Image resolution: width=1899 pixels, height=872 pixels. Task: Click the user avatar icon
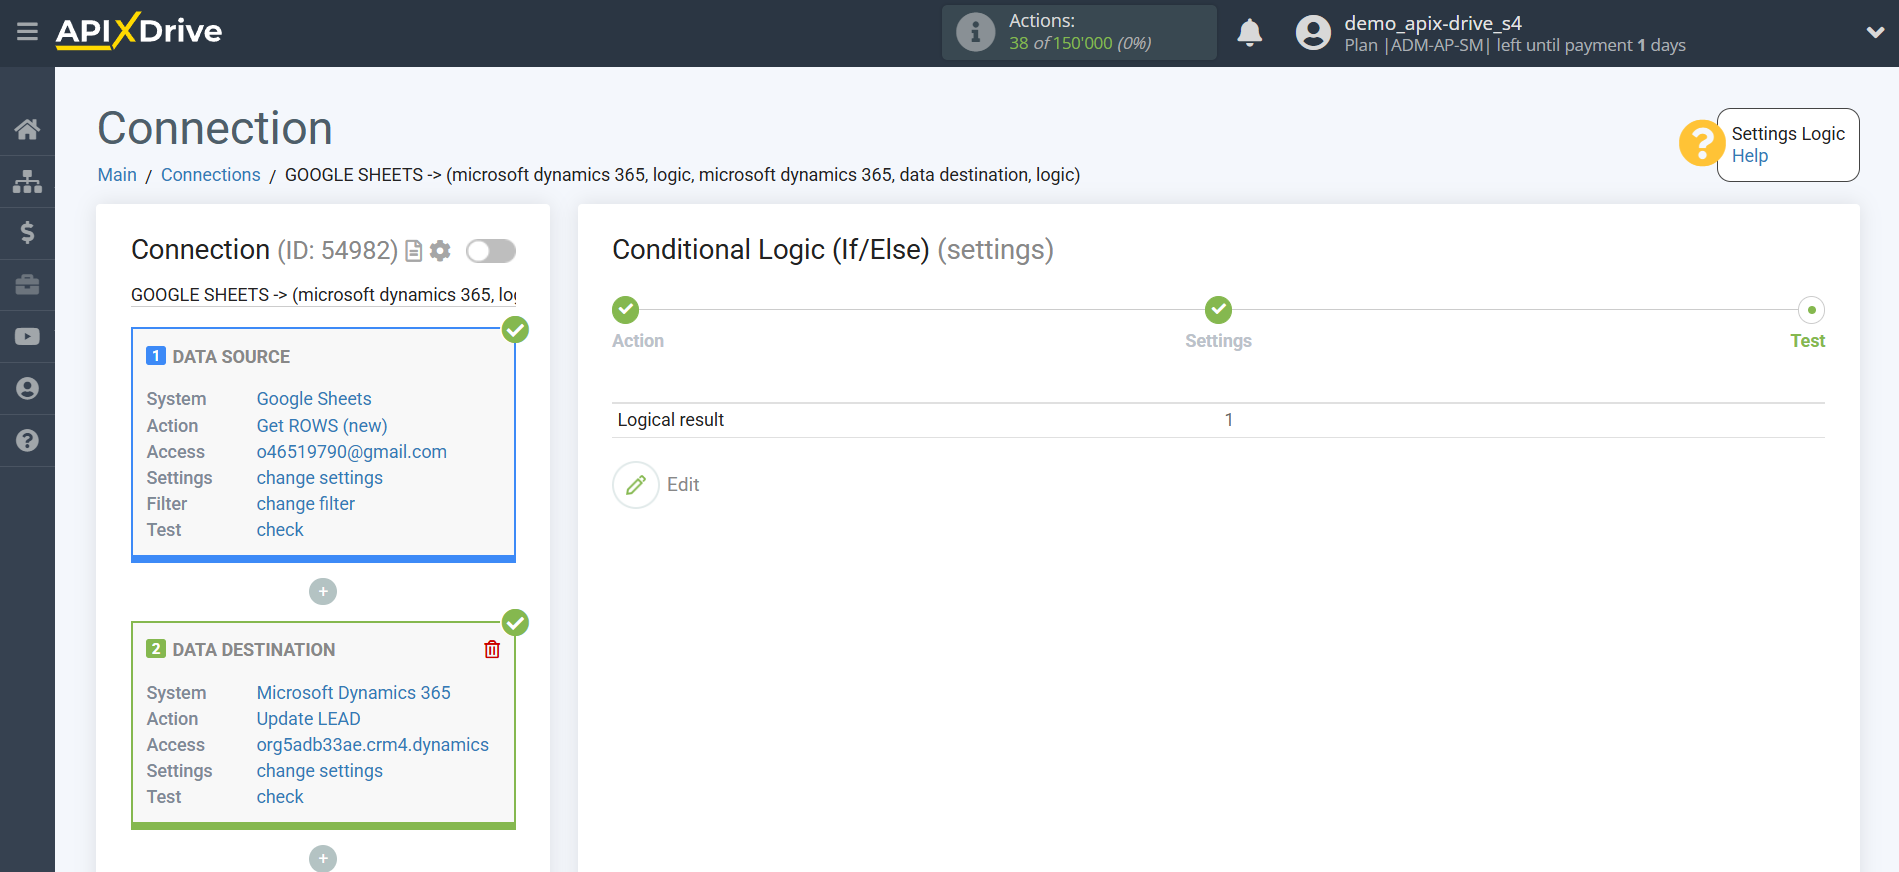pos(1313,33)
